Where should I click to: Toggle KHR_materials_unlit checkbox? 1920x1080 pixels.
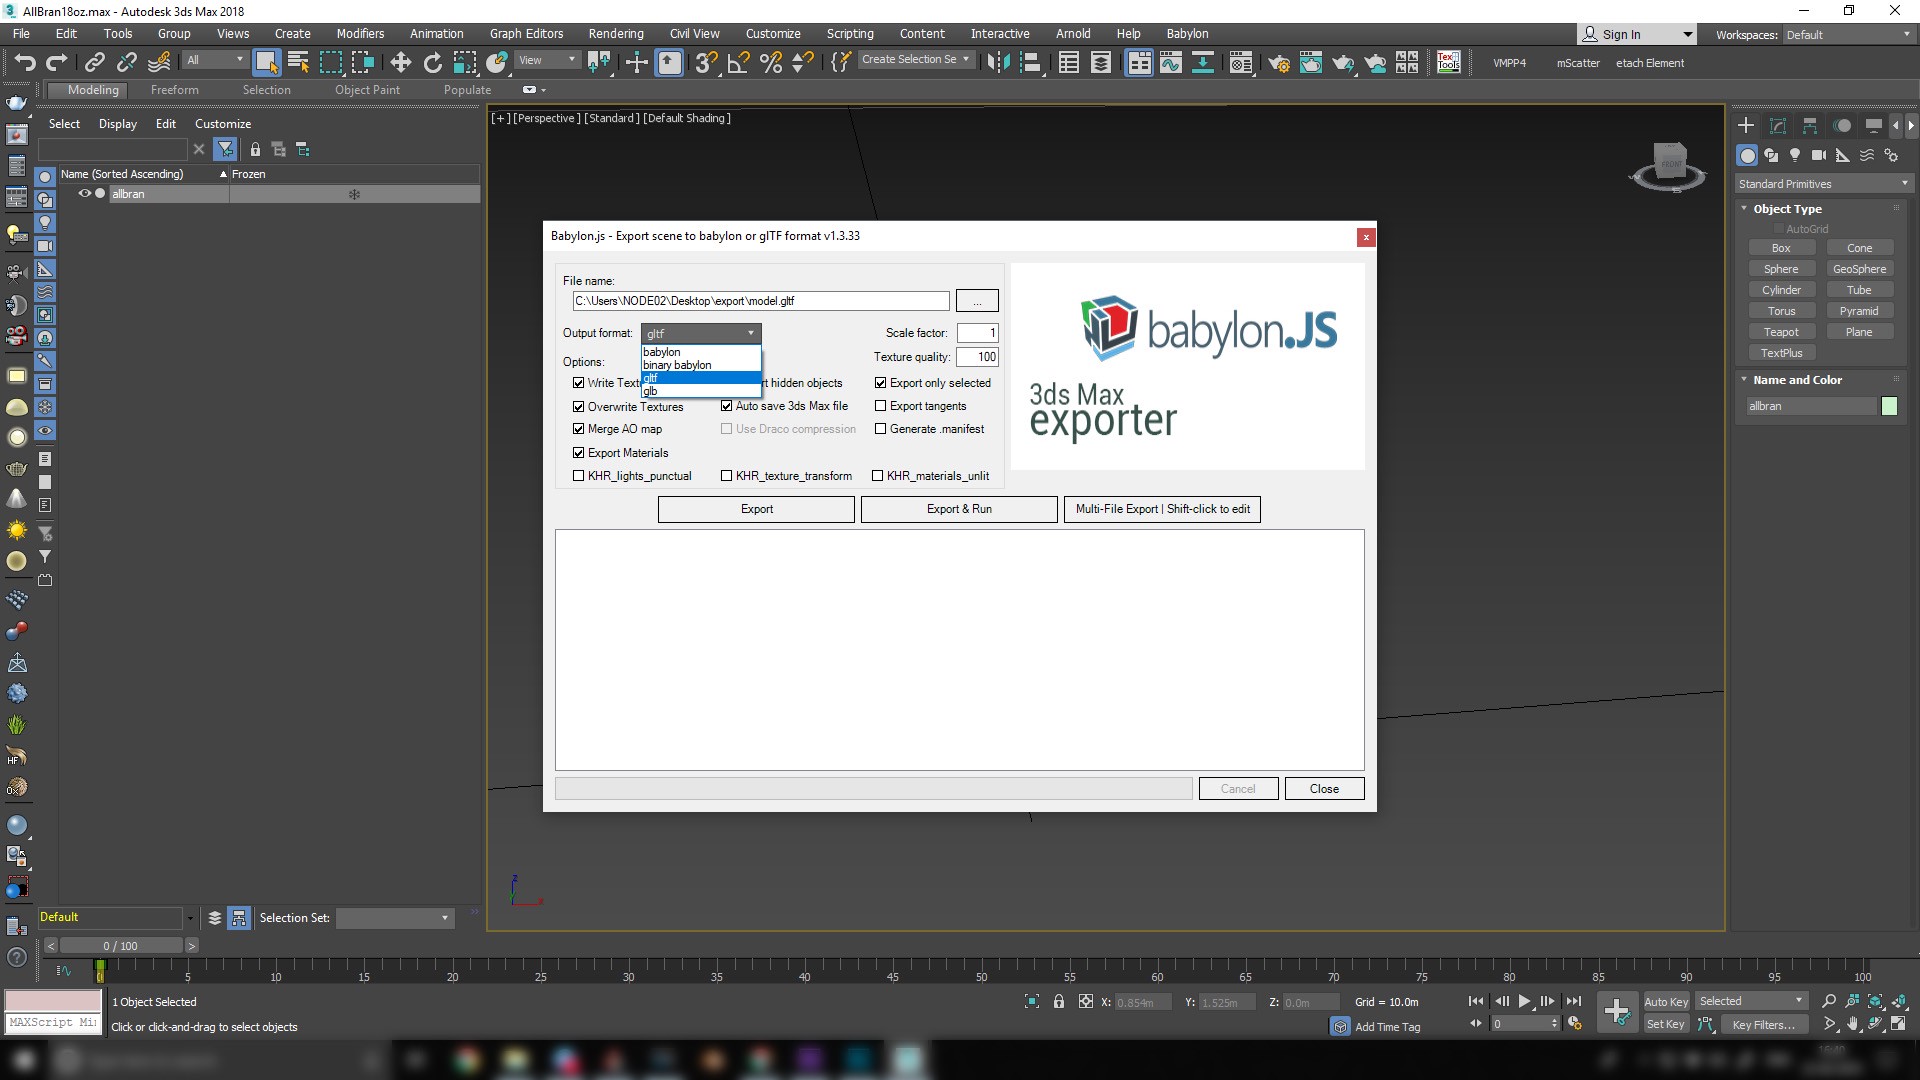coord(878,476)
